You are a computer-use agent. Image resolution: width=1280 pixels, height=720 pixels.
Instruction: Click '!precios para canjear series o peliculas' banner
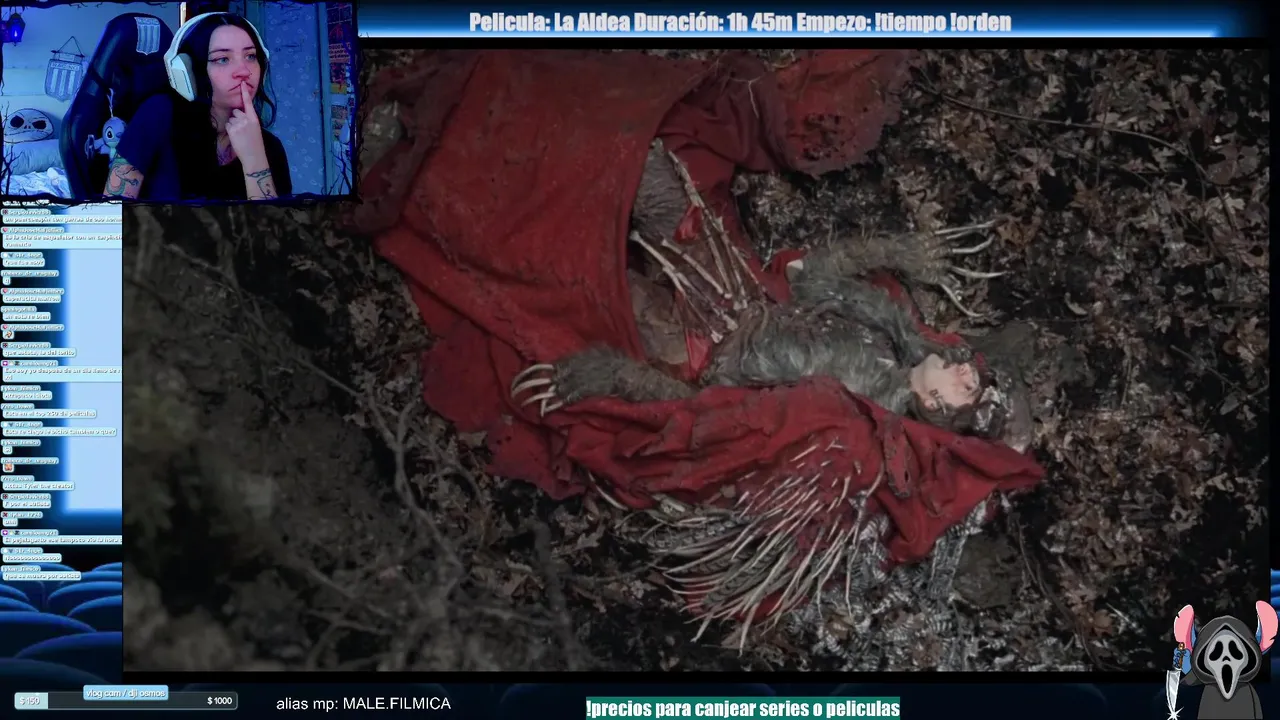pos(743,708)
